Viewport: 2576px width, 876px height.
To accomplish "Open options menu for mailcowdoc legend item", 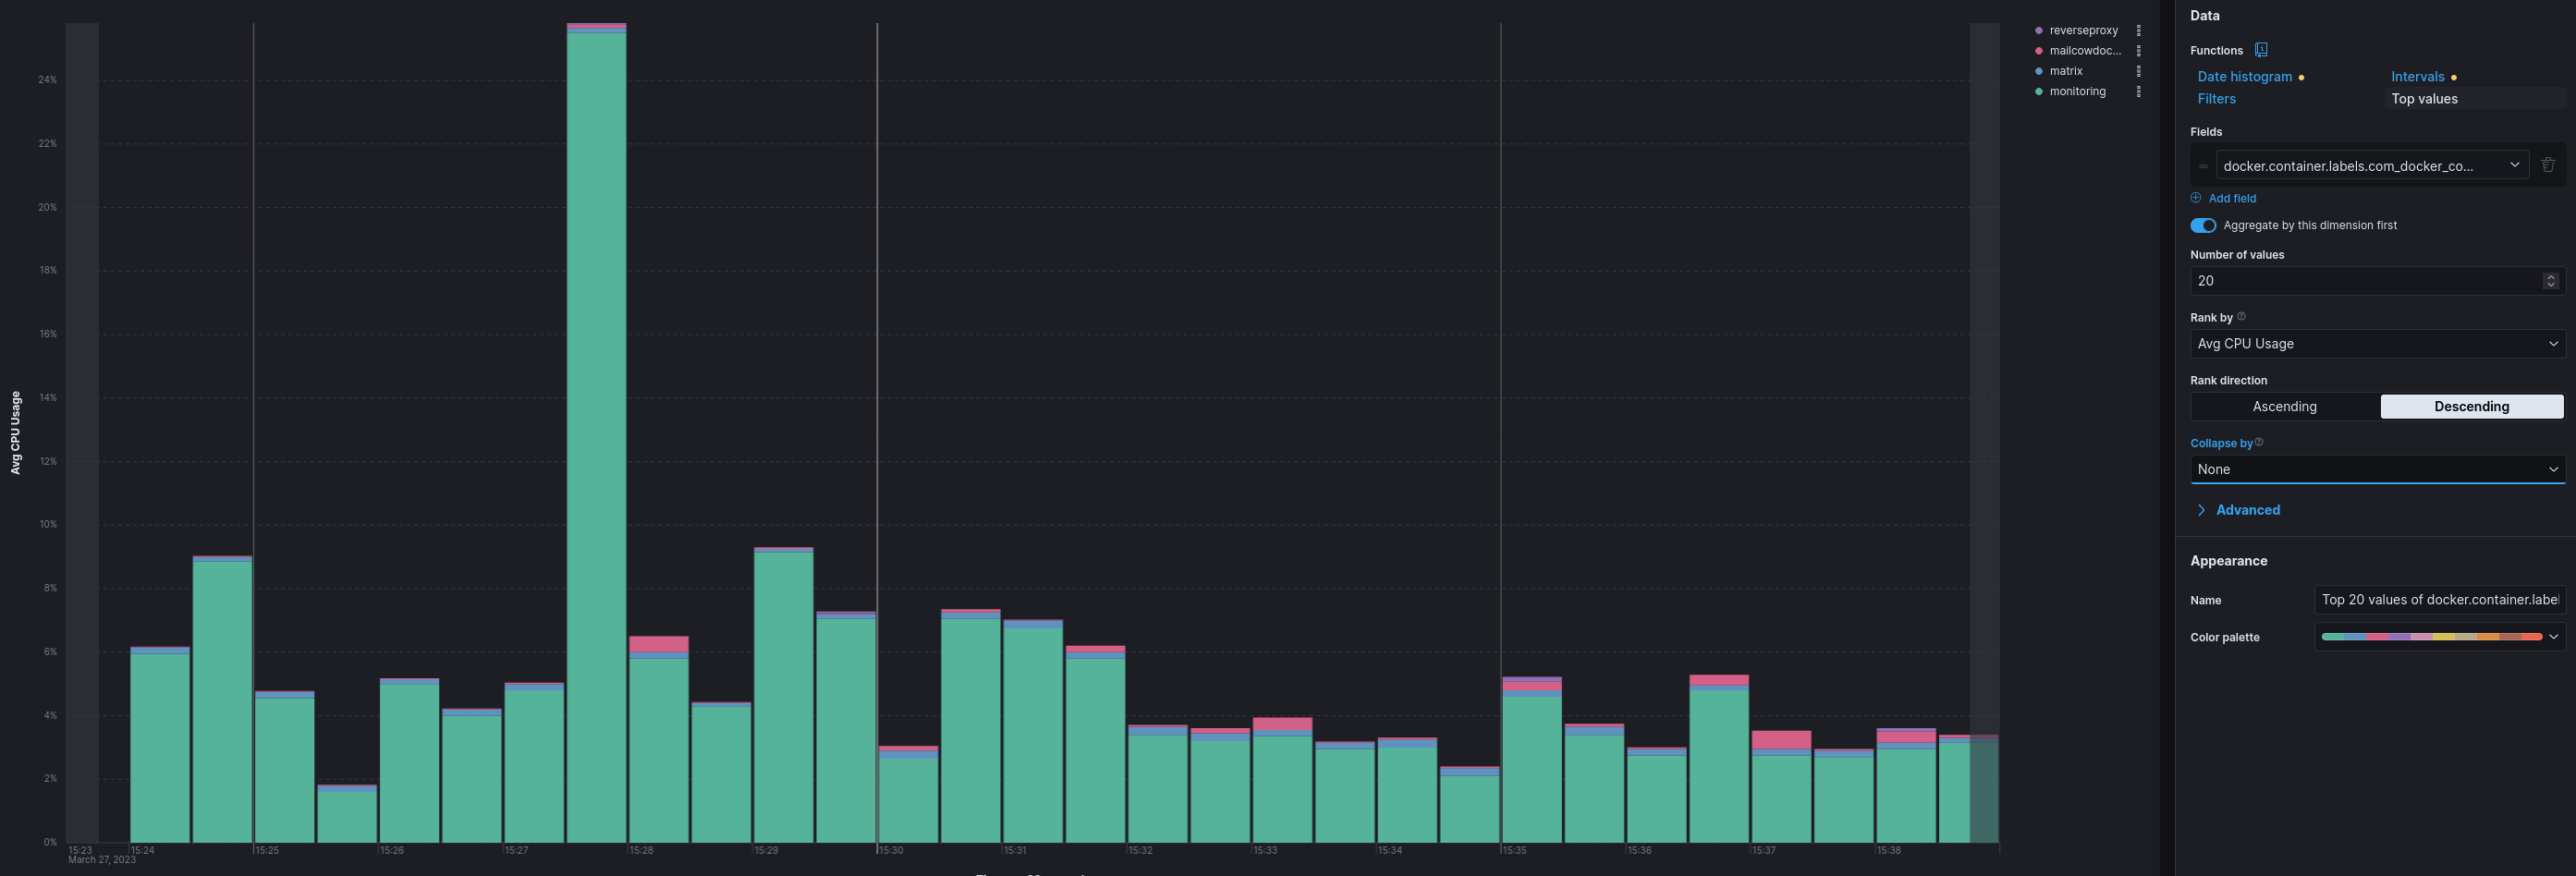I will click(x=2138, y=51).
